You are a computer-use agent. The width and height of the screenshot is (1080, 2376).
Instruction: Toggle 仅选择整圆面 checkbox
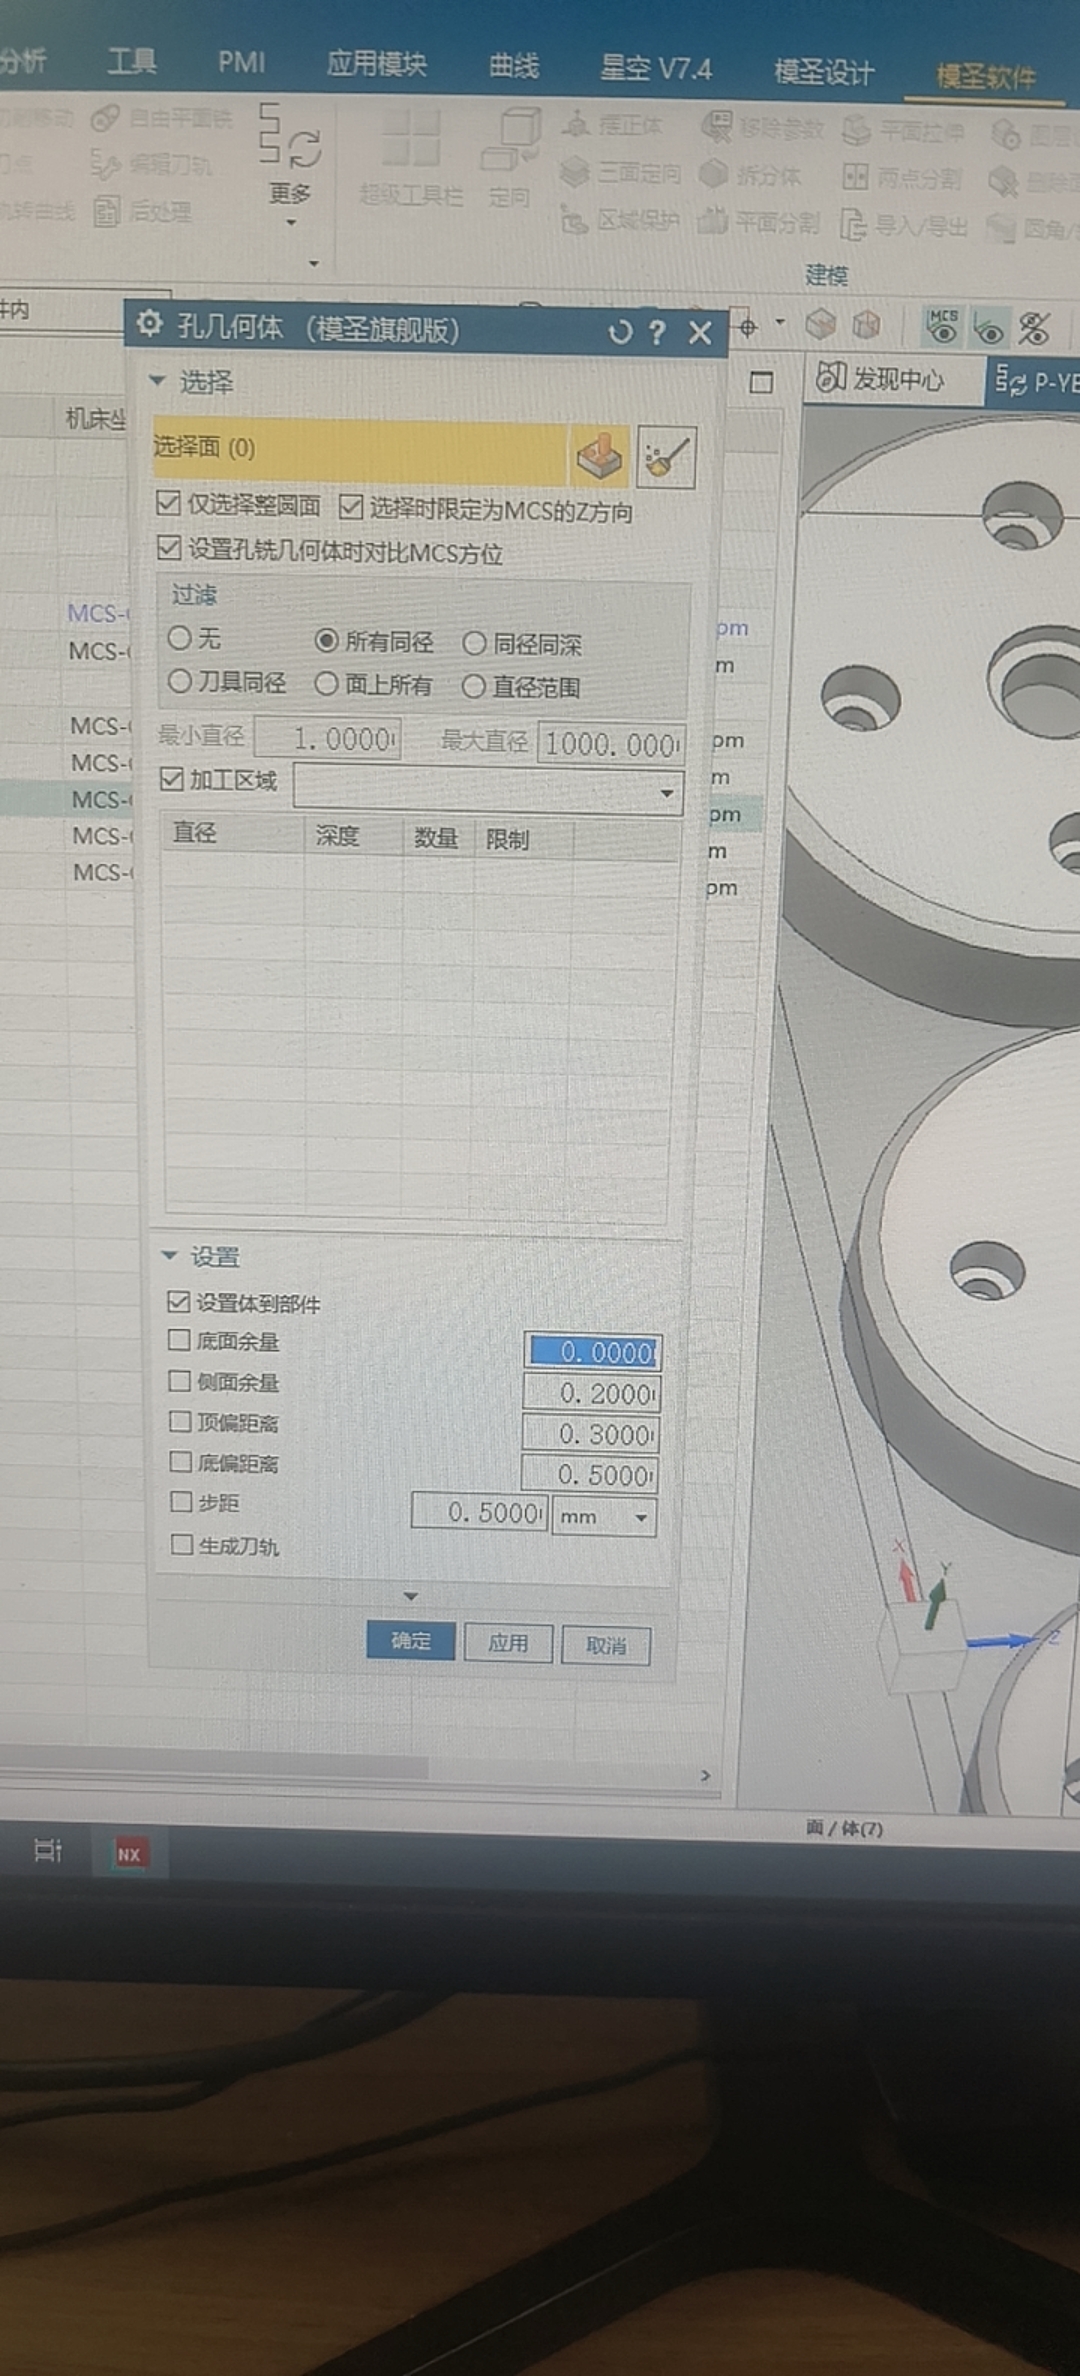point(168,504)
